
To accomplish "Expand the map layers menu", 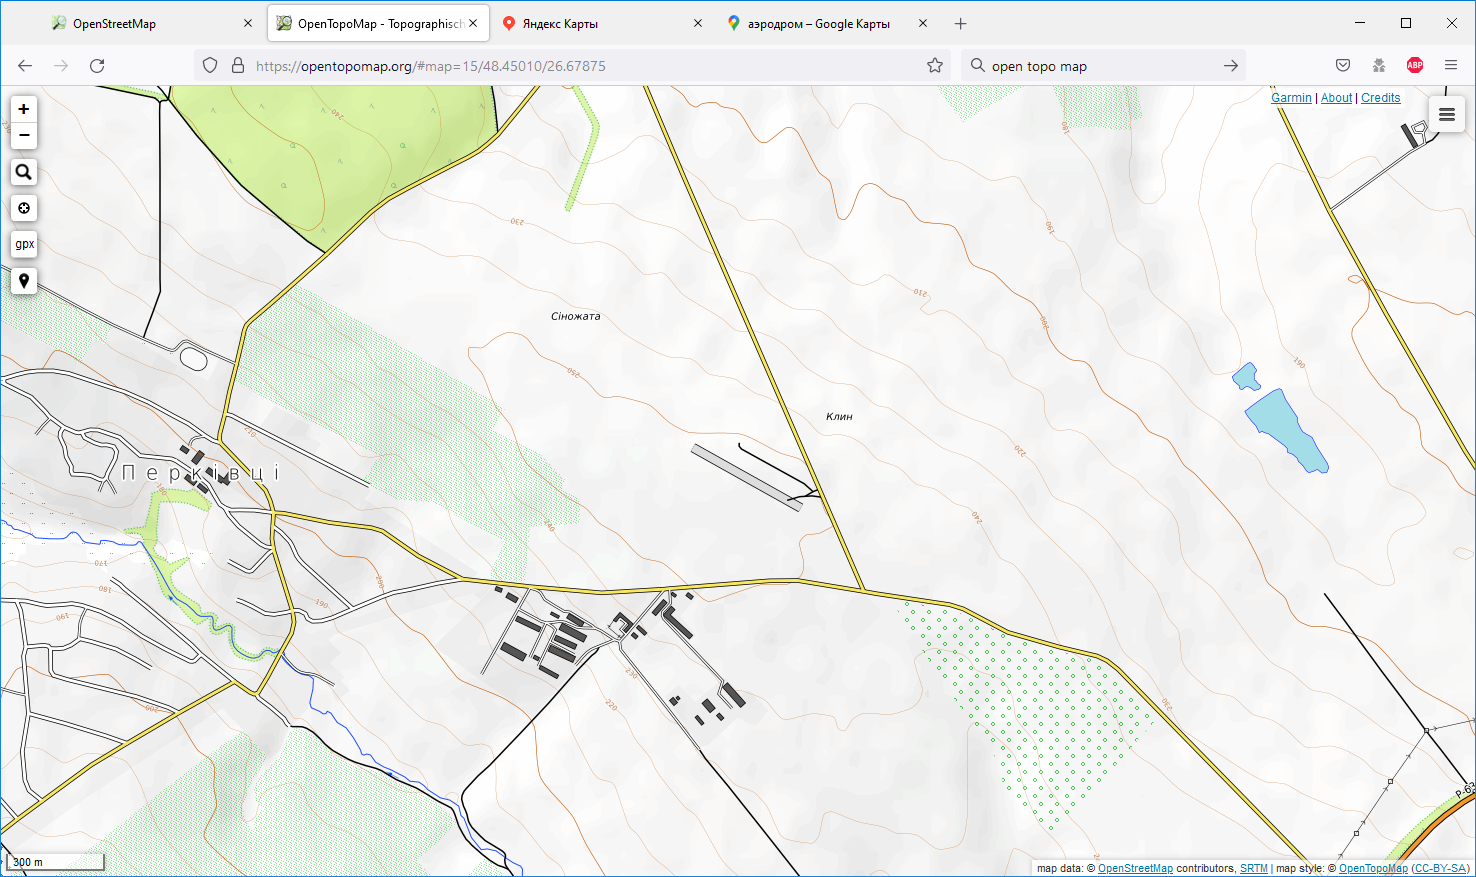I will pyautogui.click(x=1446, y=115).
